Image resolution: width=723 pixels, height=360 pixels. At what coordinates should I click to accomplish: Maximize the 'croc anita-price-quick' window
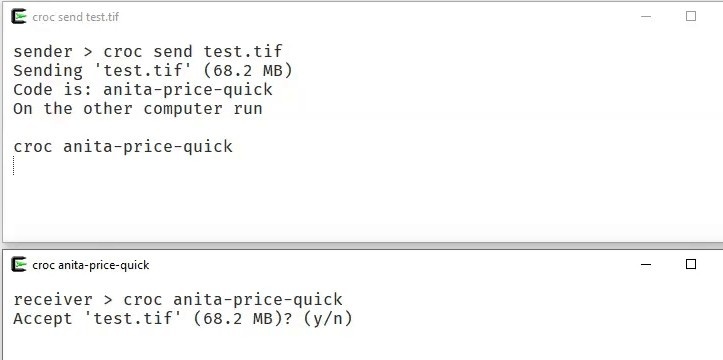point(690,264)
